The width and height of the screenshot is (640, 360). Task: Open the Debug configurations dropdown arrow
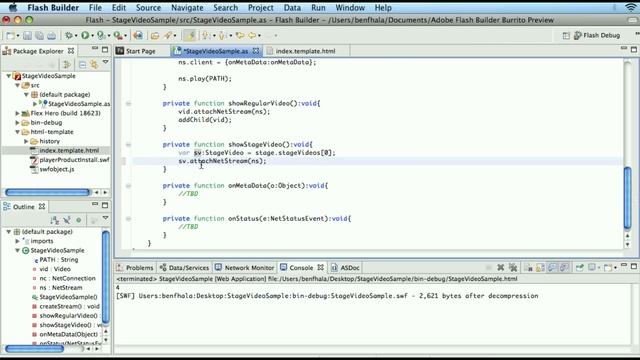76,36
